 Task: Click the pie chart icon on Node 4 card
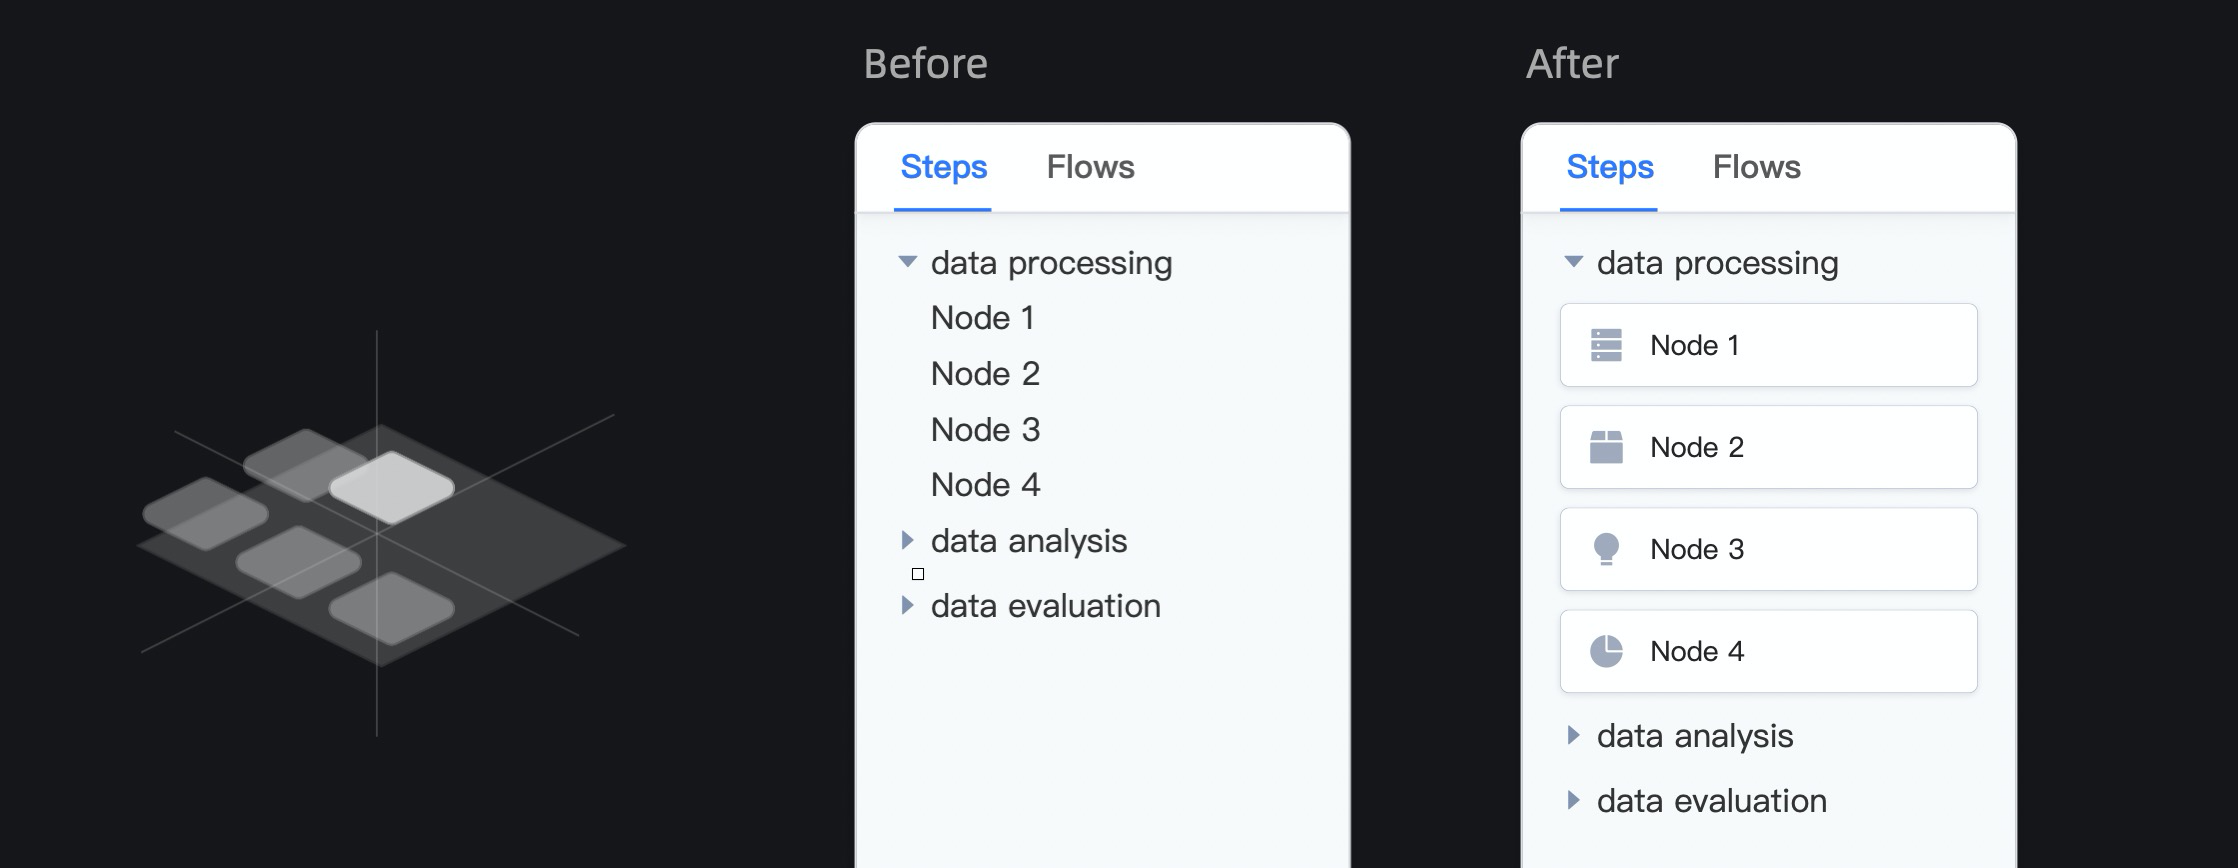point(1606,651)
